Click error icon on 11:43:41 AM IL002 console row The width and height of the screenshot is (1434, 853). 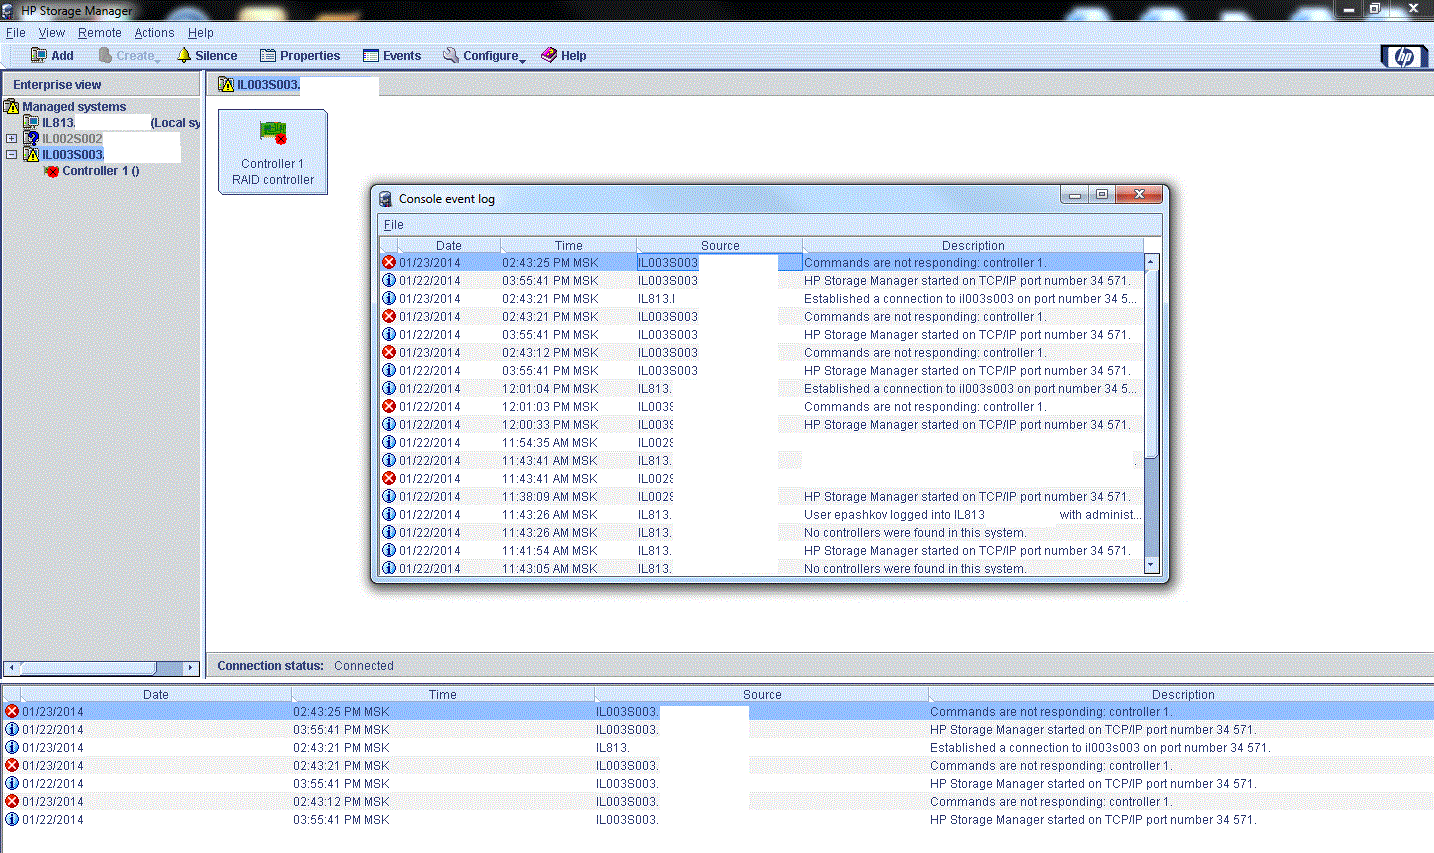click(389, 478)
